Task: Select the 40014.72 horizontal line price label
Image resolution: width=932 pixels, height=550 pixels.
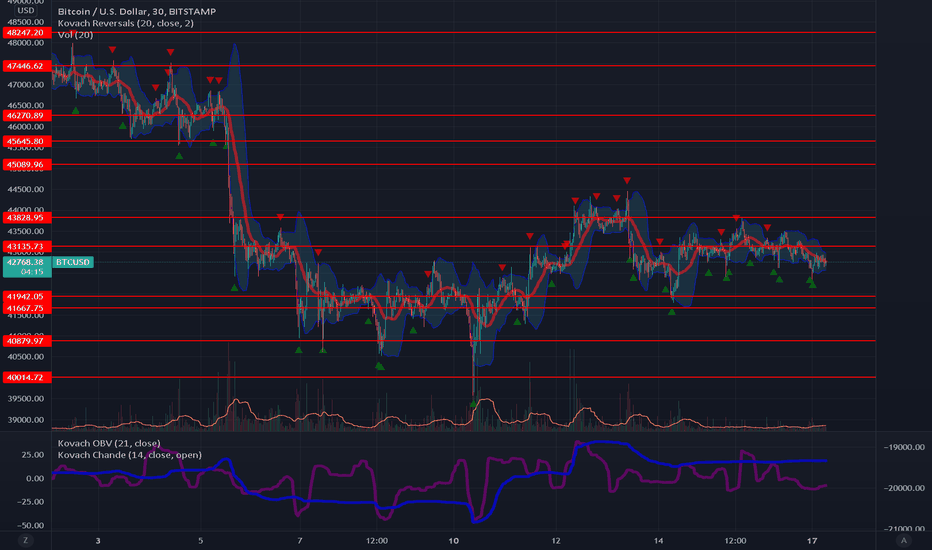Action: pos(27,378)
